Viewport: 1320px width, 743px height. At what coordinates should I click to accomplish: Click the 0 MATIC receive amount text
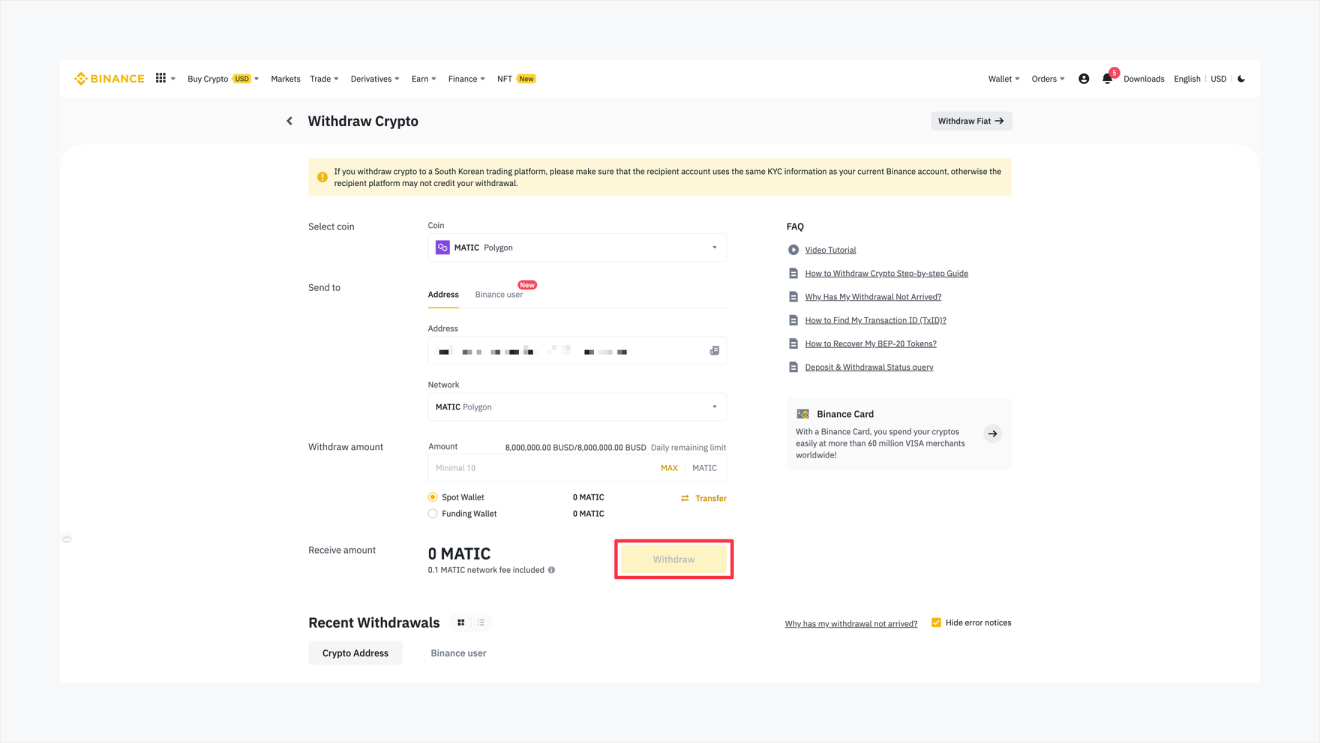459,554
